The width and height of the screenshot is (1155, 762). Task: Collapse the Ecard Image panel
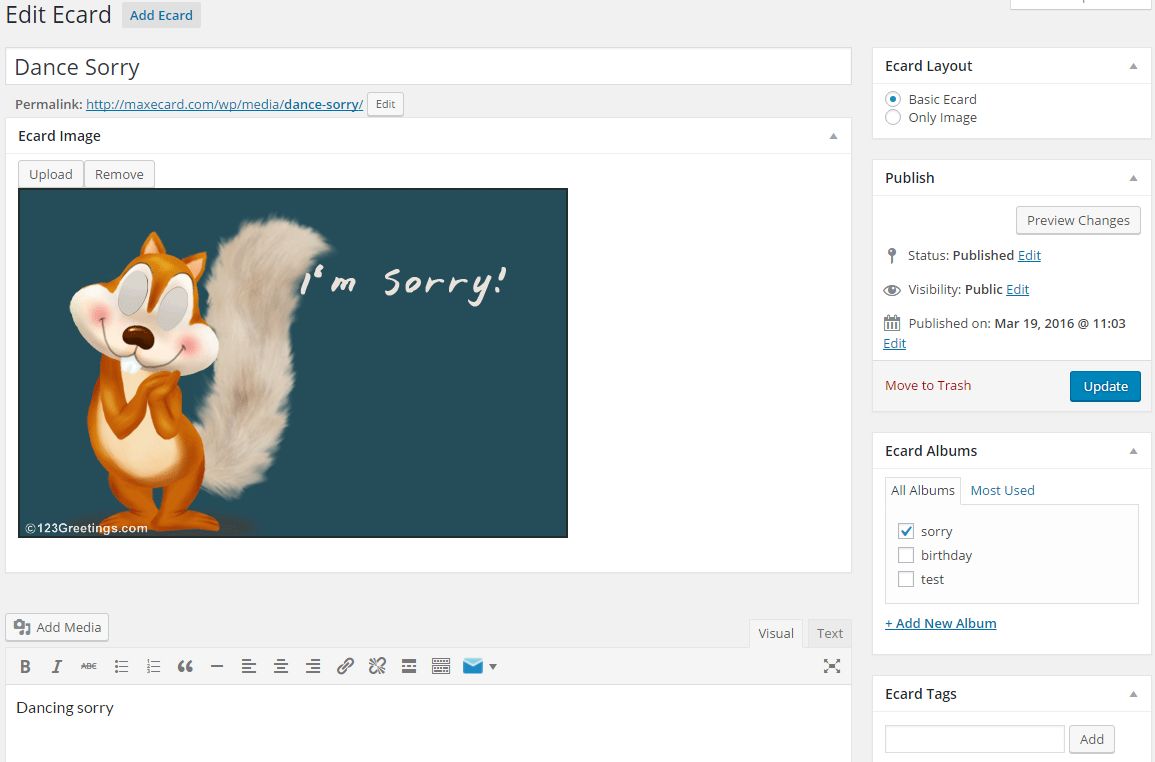833,136
